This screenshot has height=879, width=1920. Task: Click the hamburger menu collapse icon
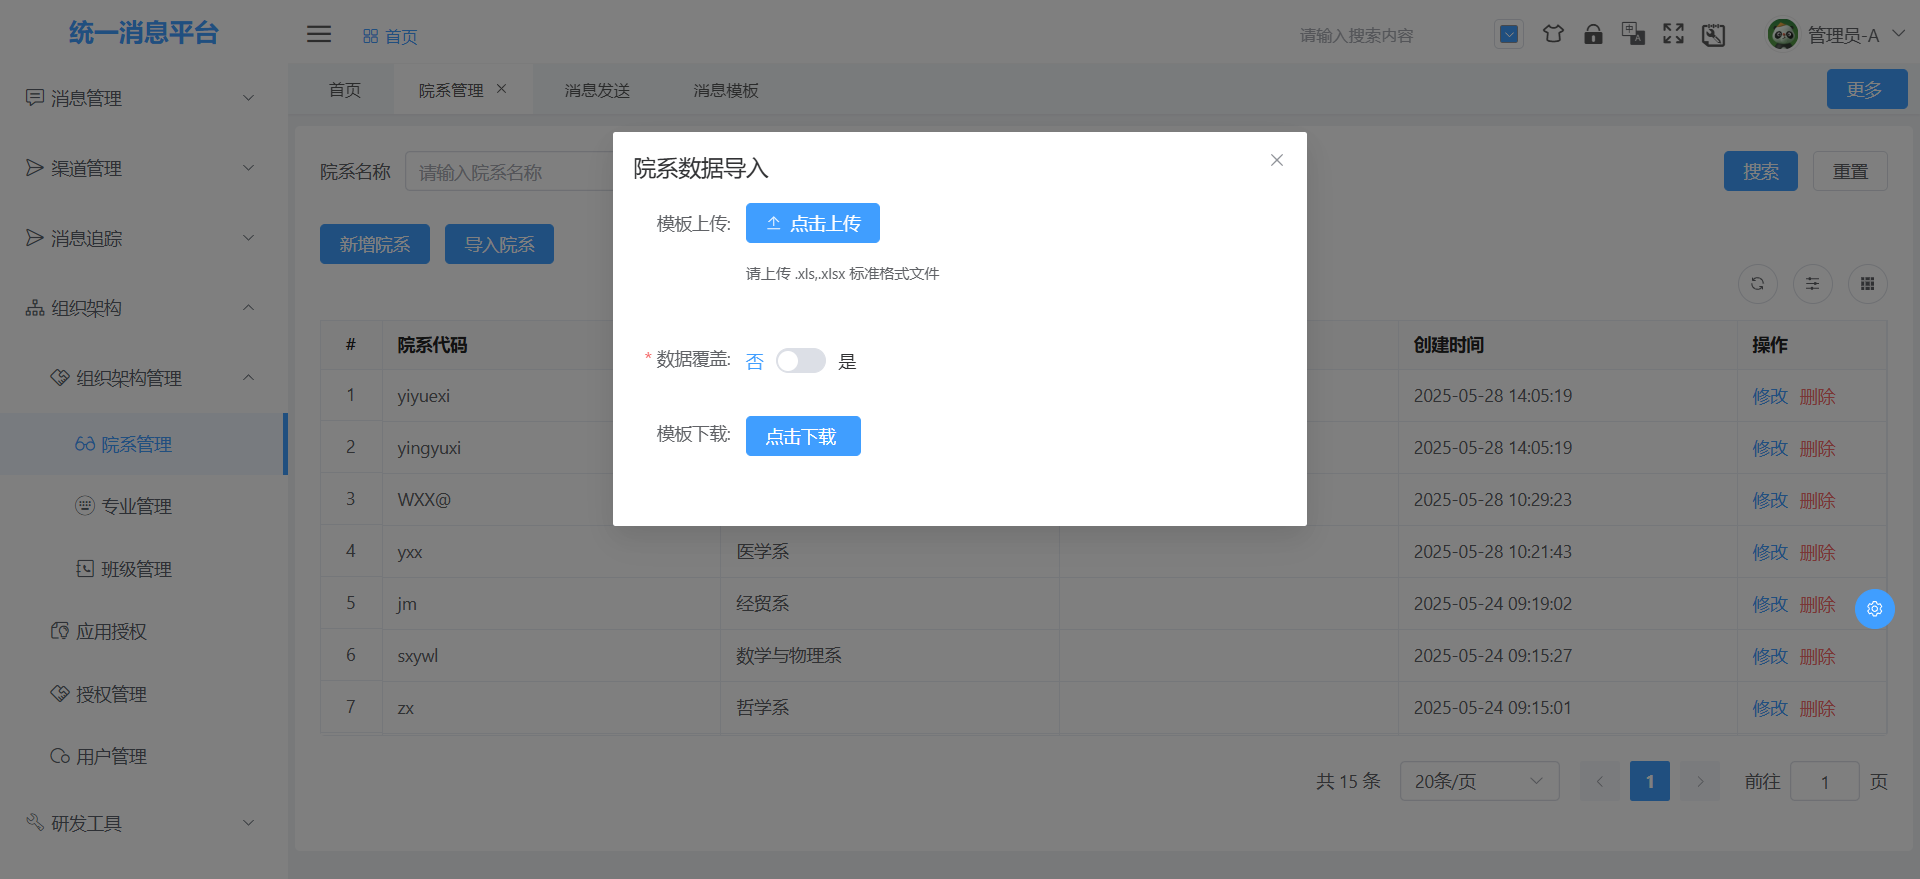pyautogui.click(x=319, y=34)
